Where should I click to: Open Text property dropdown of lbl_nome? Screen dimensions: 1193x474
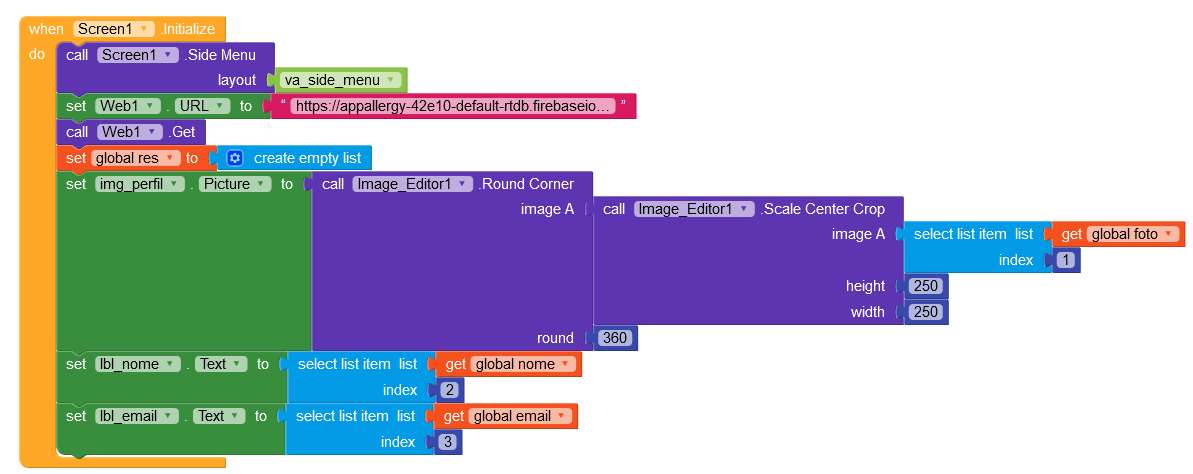point(221,364)
